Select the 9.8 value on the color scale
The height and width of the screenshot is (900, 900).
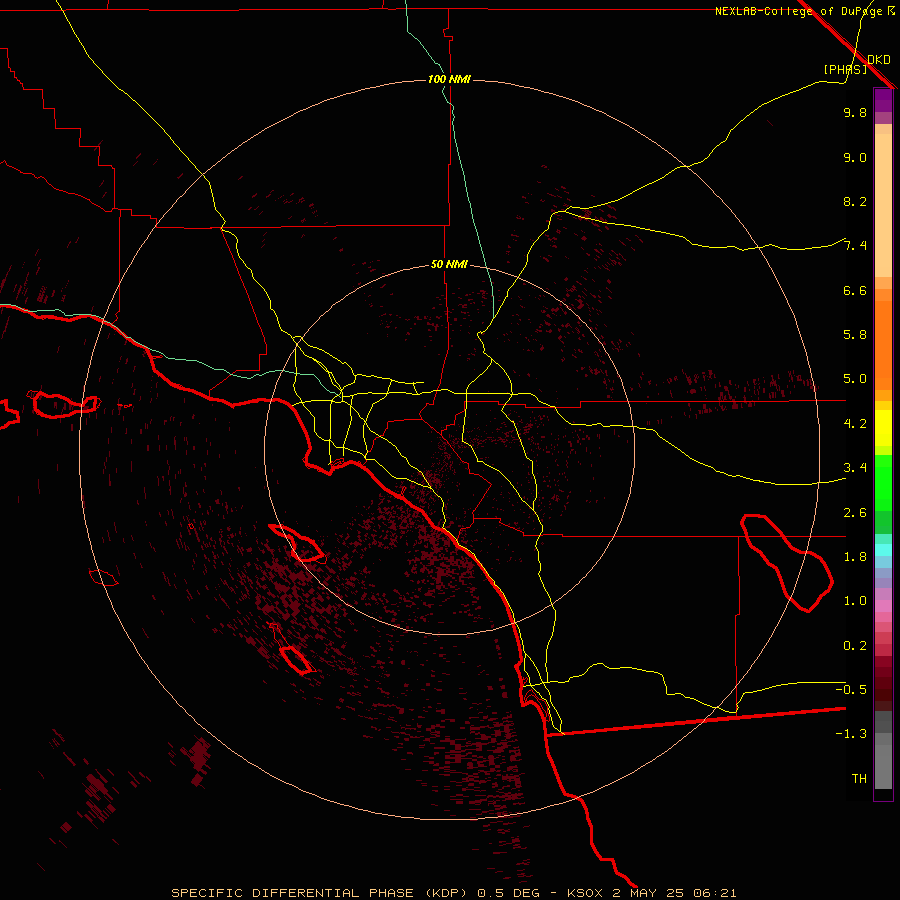(x=855, y=112)
